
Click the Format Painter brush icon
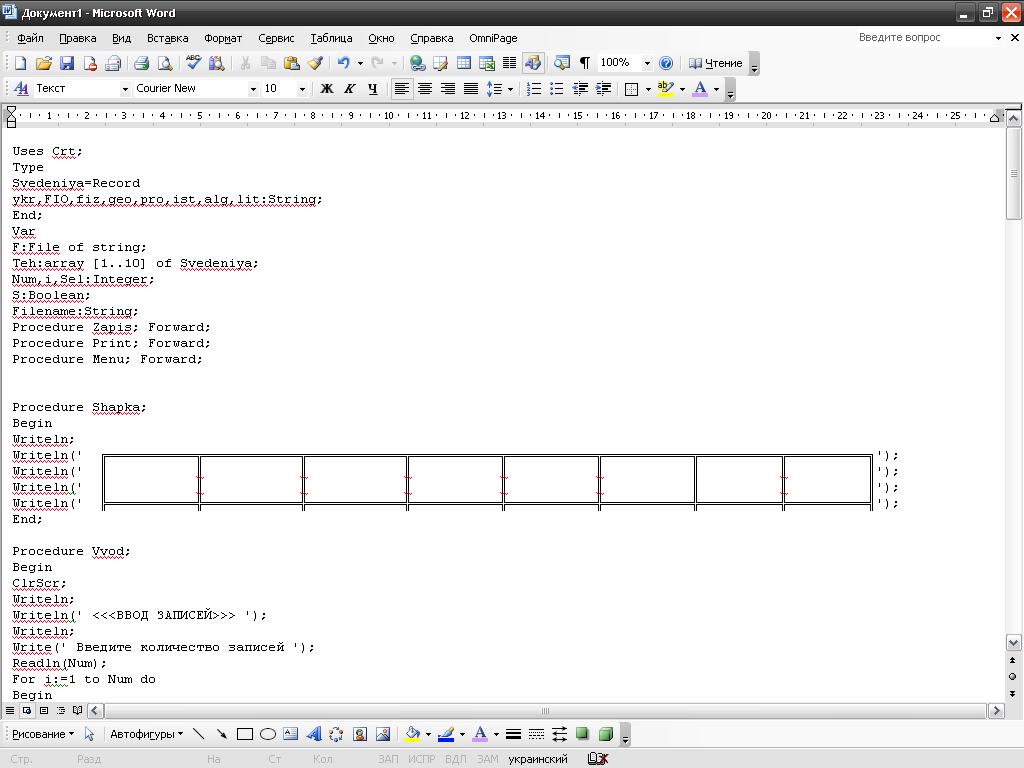click(x=315, y=63)
